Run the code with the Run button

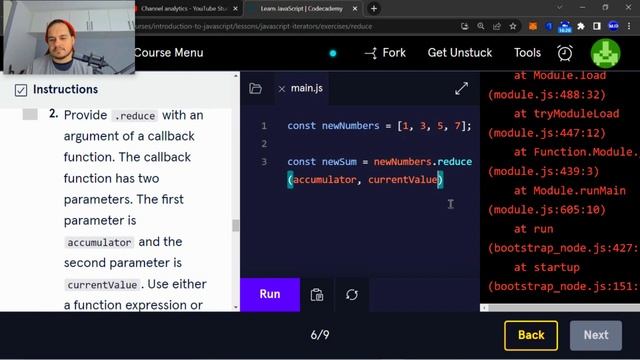click(x=270, y=294)
